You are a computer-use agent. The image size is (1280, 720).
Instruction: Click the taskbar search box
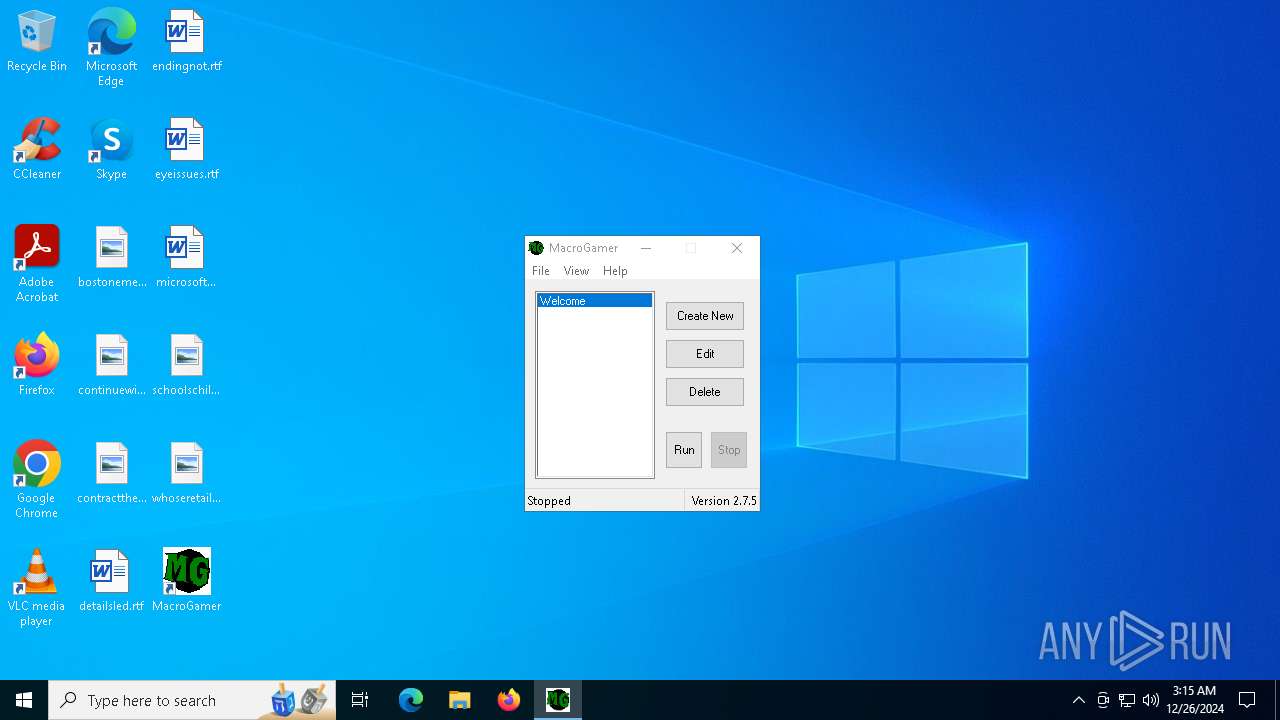pos(192,700)
